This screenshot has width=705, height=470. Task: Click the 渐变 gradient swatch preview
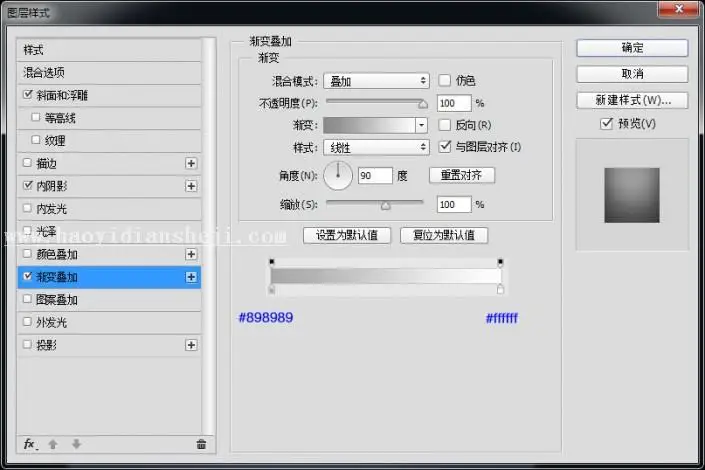pos(369,125)
